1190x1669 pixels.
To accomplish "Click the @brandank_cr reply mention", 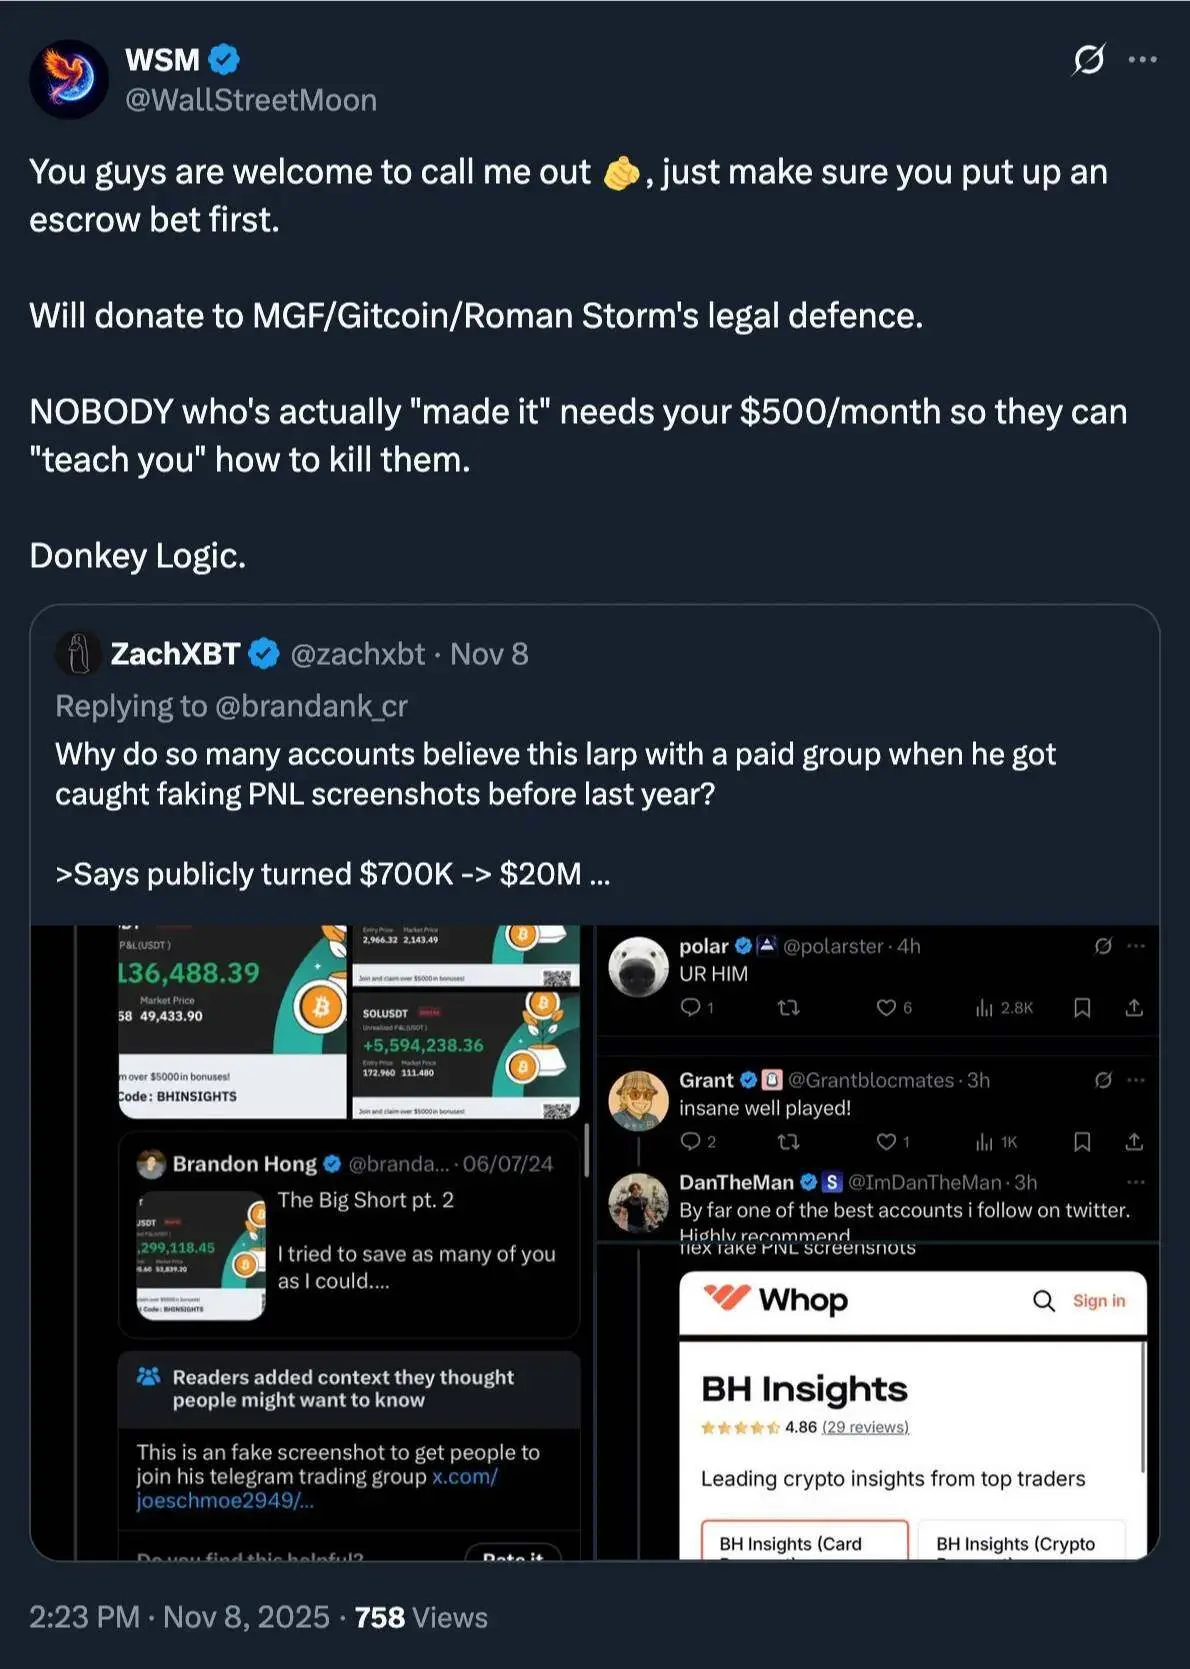I will click(311, 706).
